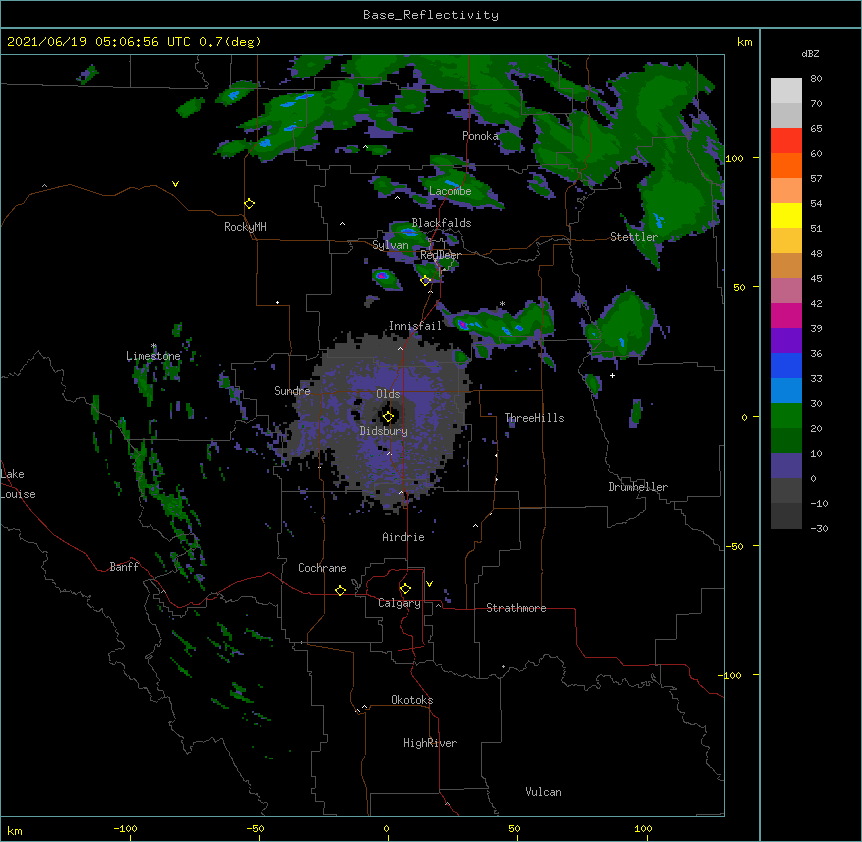Click the Airdrie label
862x842 pixels.
point(403,537)
